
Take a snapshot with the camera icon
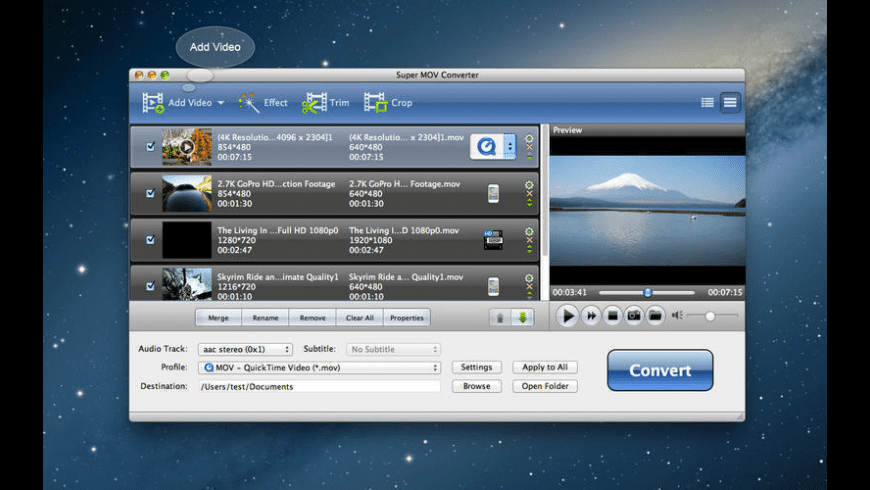[633, 316]
